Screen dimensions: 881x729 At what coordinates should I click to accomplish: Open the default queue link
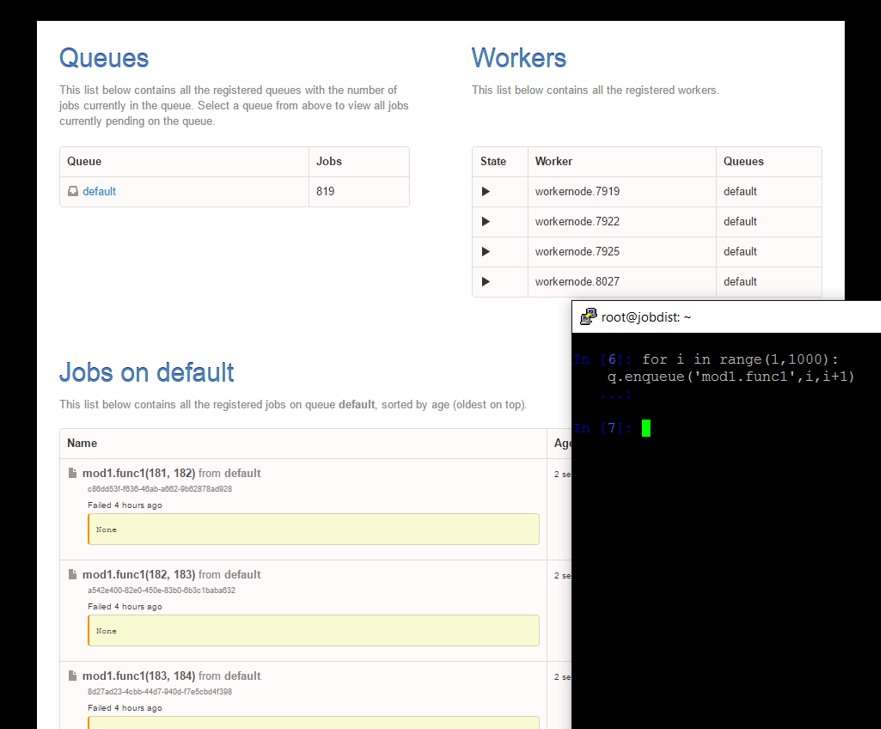(x=99, y=191)
